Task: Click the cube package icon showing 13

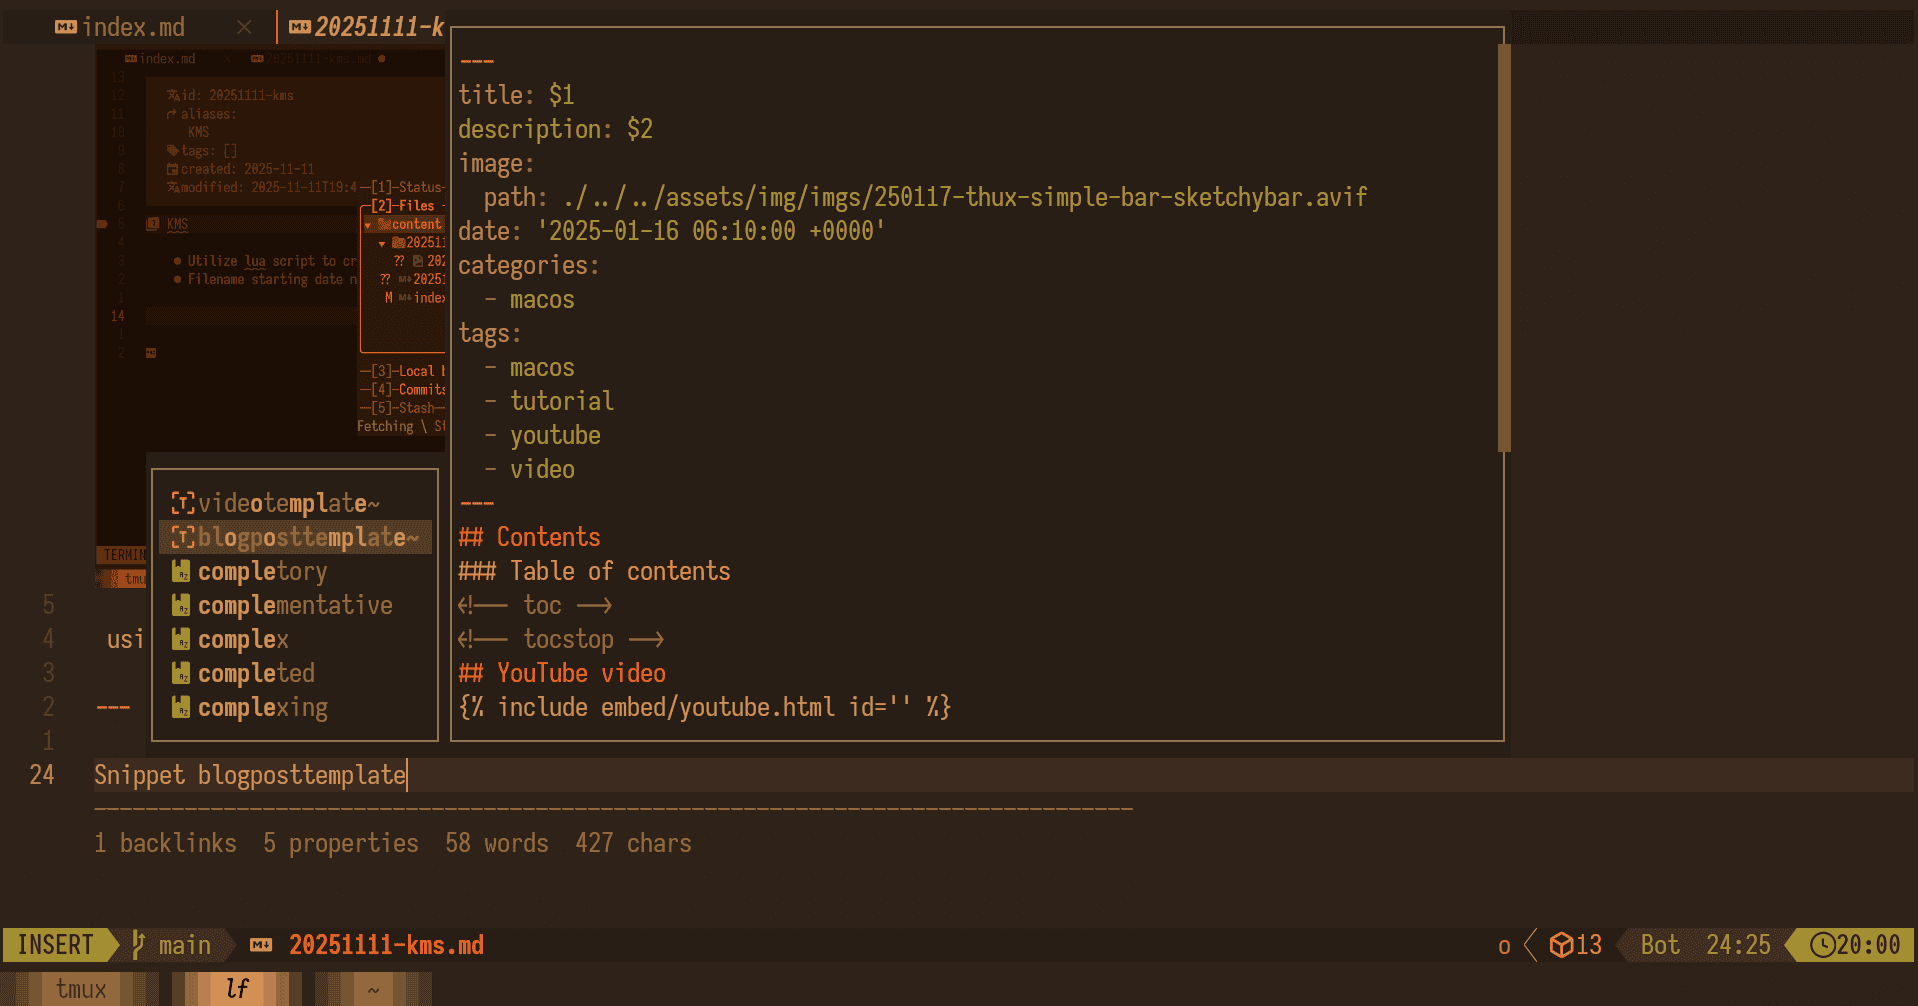Action: tap(1560, 945)
